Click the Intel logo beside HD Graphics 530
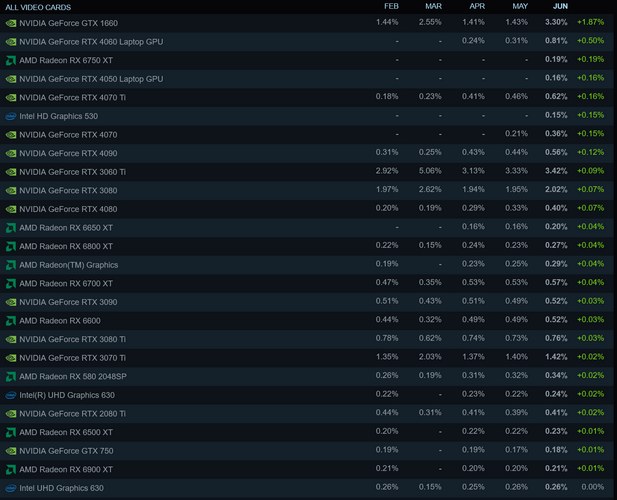617x500 pixels. [11, 116]
